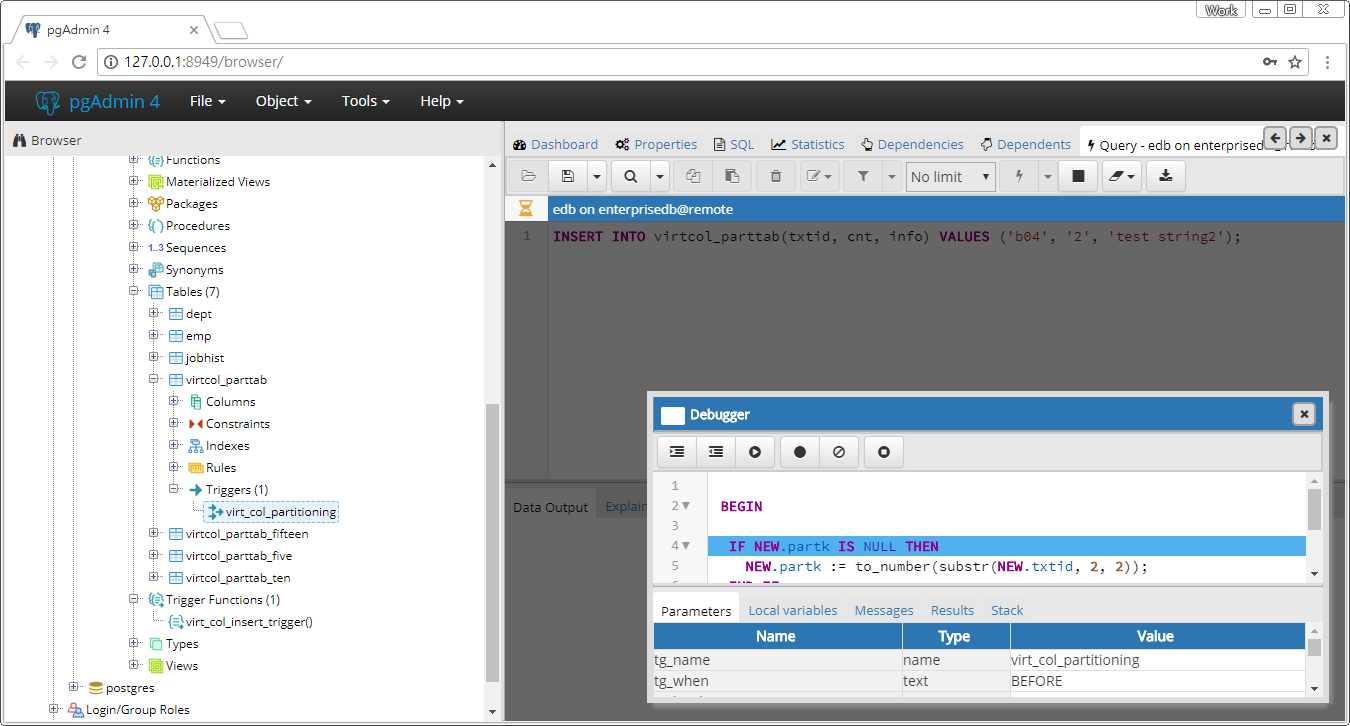Open the No limit rows dropdown
This screenshot has height=726, width=1350.
(951, 176)
